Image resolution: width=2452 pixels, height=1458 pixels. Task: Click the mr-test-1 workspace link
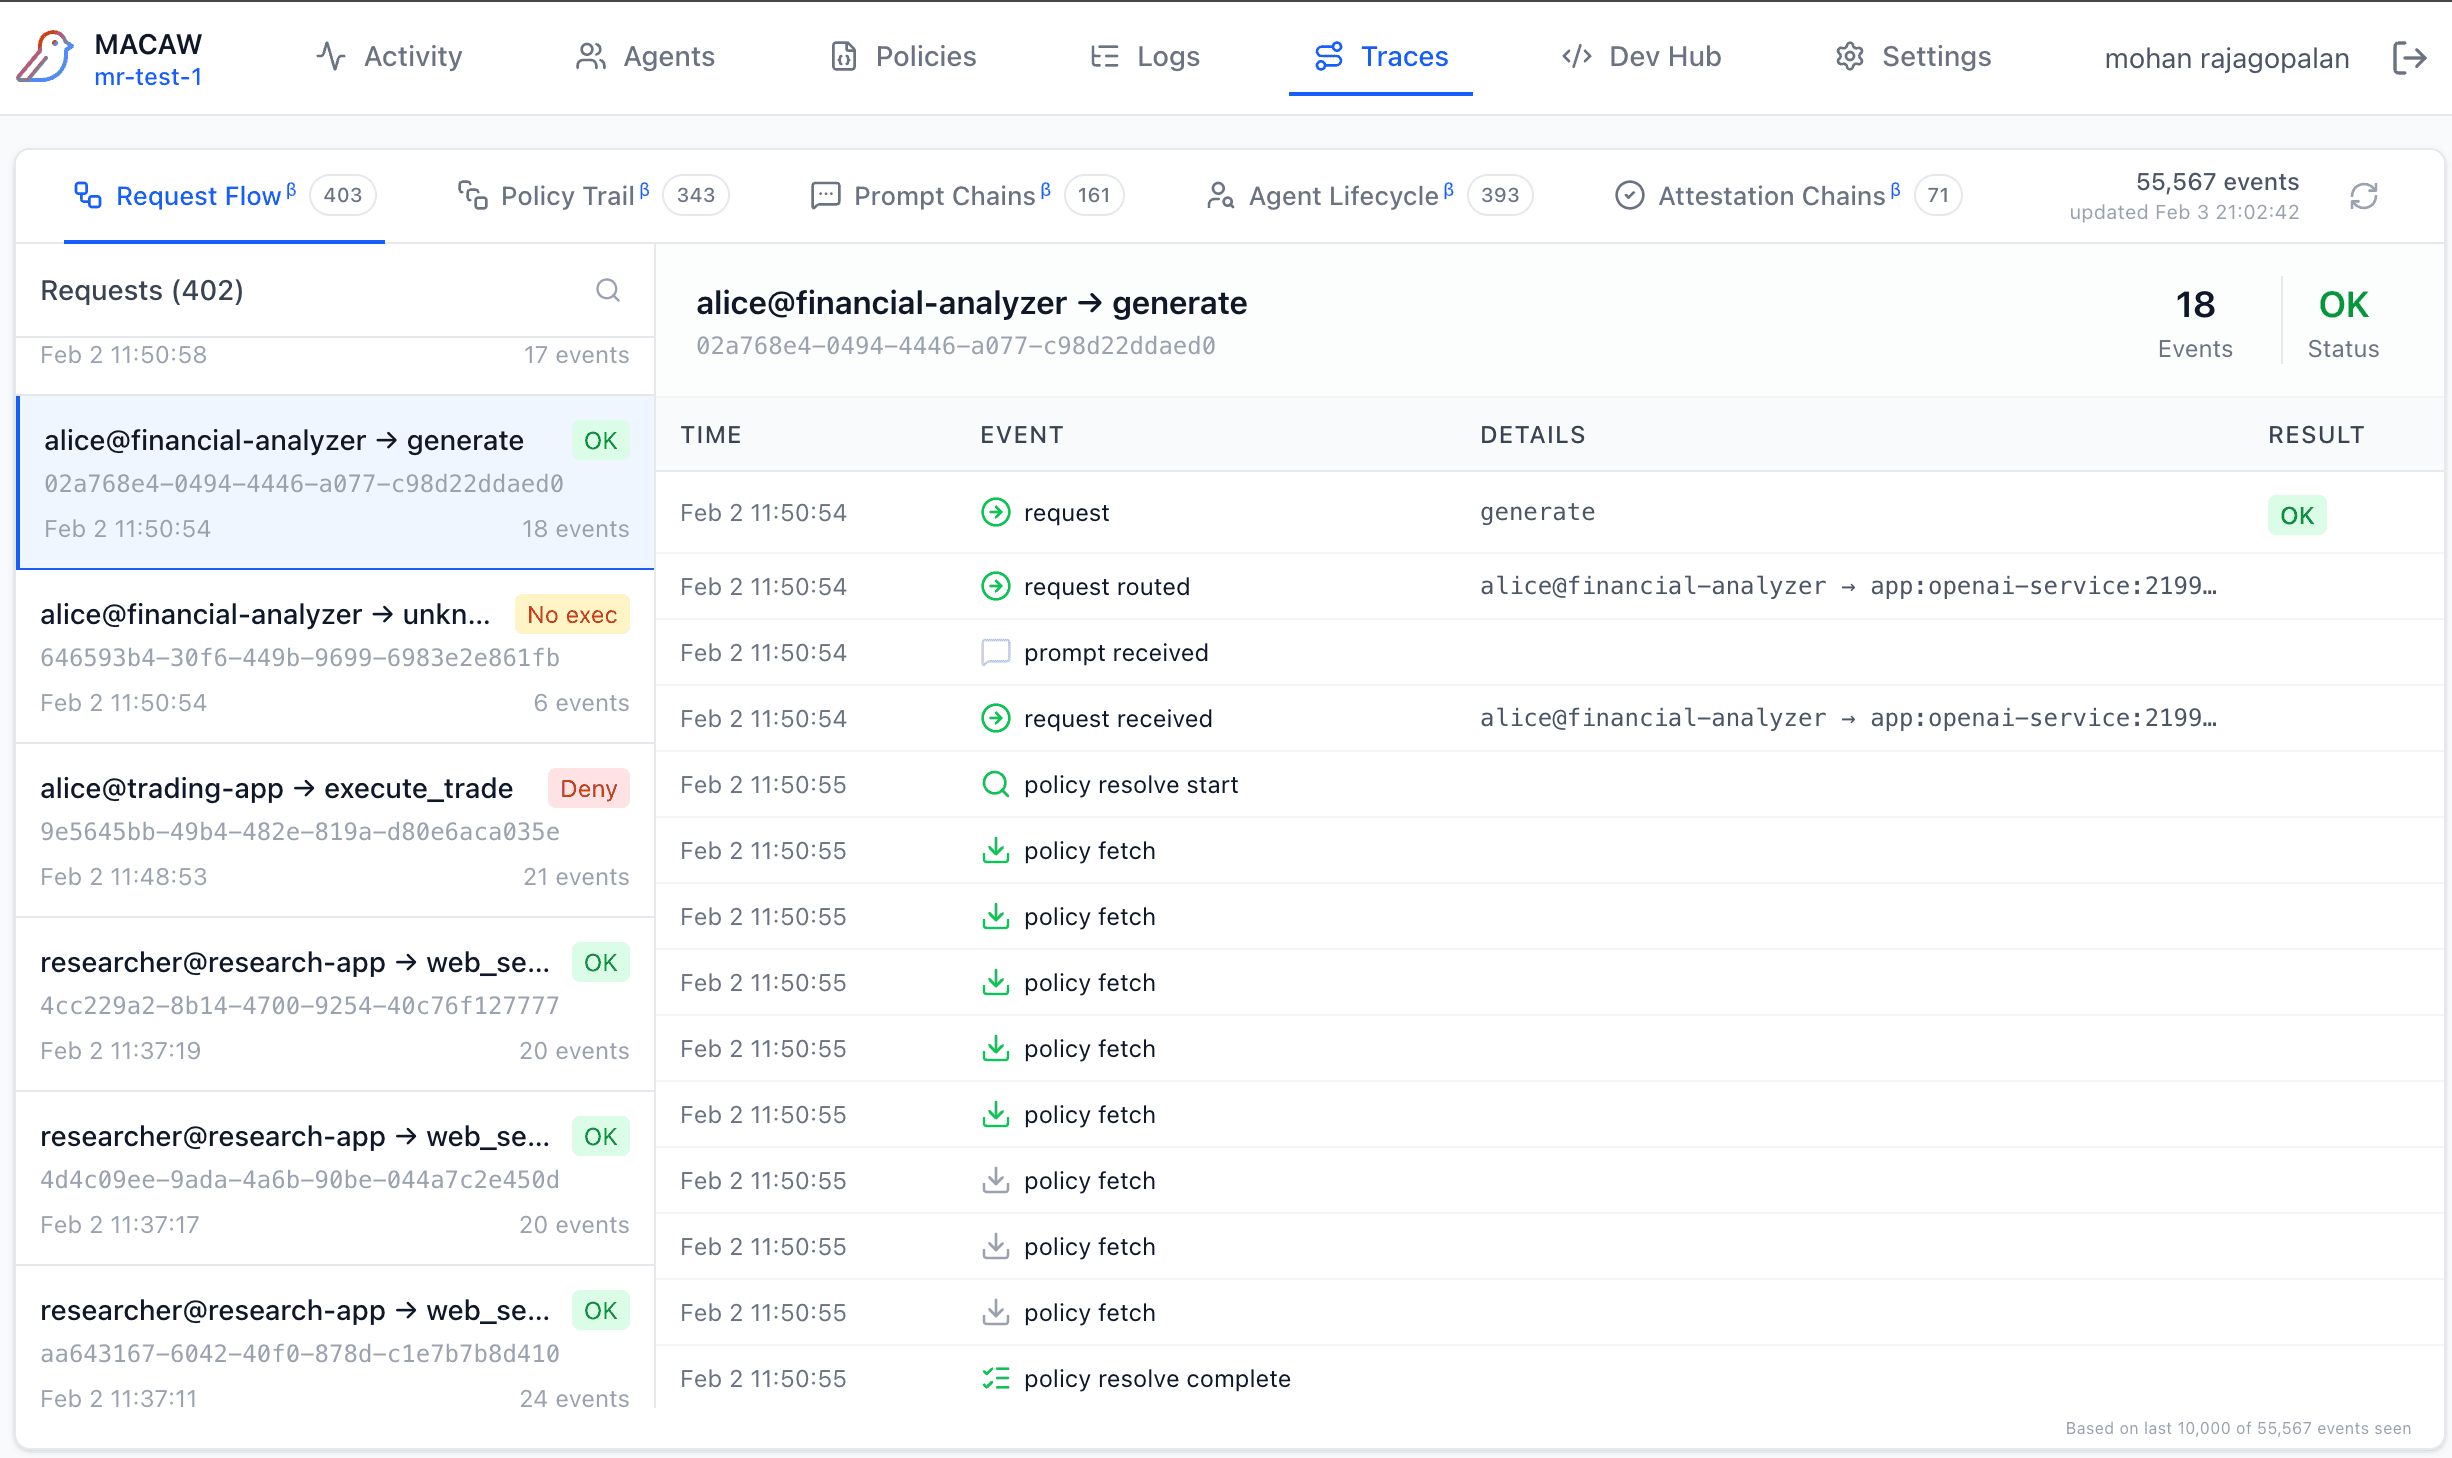pyautogui.click(x=148, y=77)
